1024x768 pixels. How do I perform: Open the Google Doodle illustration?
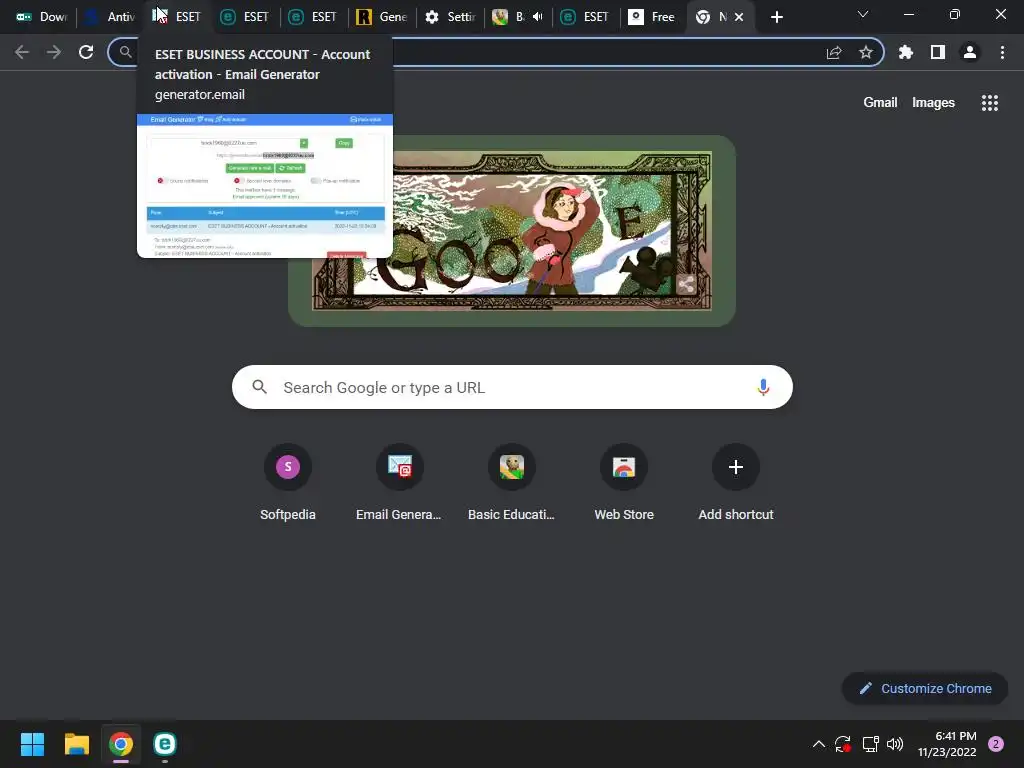512,231
